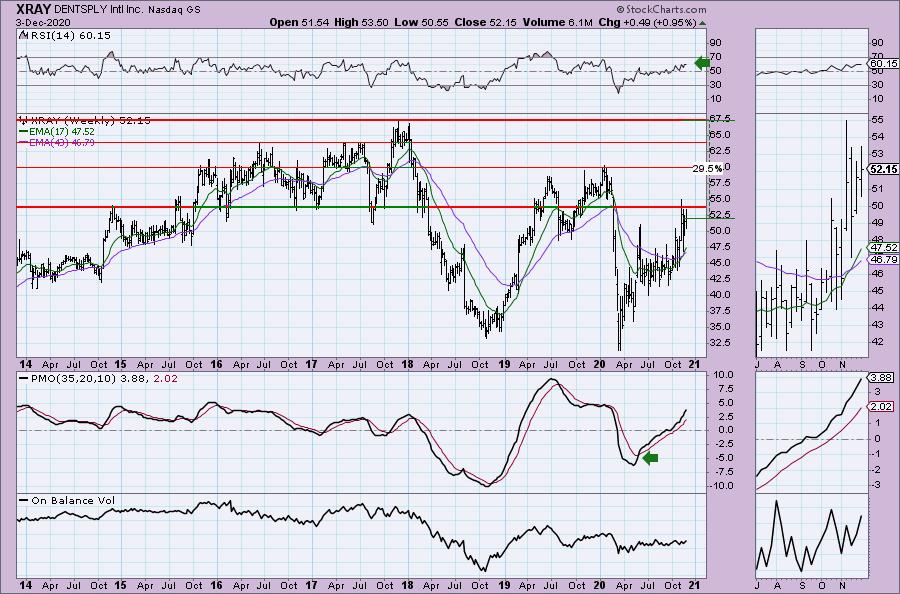This screenshot has height=594, width=900.
Task: Select the DENTSPLY Intl Inc. company name
Action: click(x=100, y=9)
